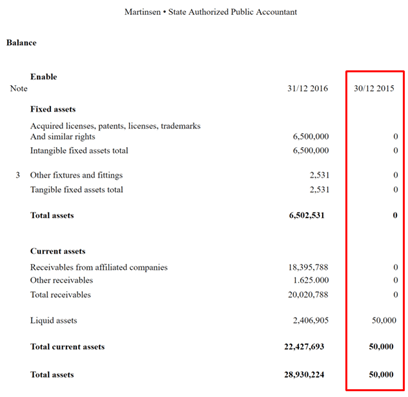Select the "31/12 2016" column header
The width and height of the screenshot is (408, 397).
(x=308, y=88)
